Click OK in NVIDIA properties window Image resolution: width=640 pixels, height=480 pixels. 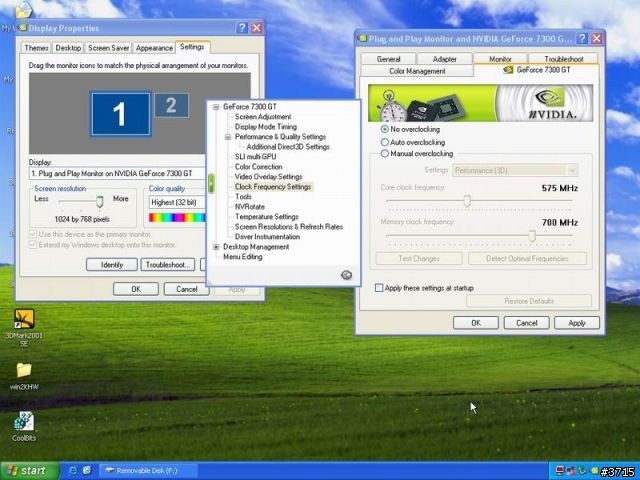tap(476, 323)
